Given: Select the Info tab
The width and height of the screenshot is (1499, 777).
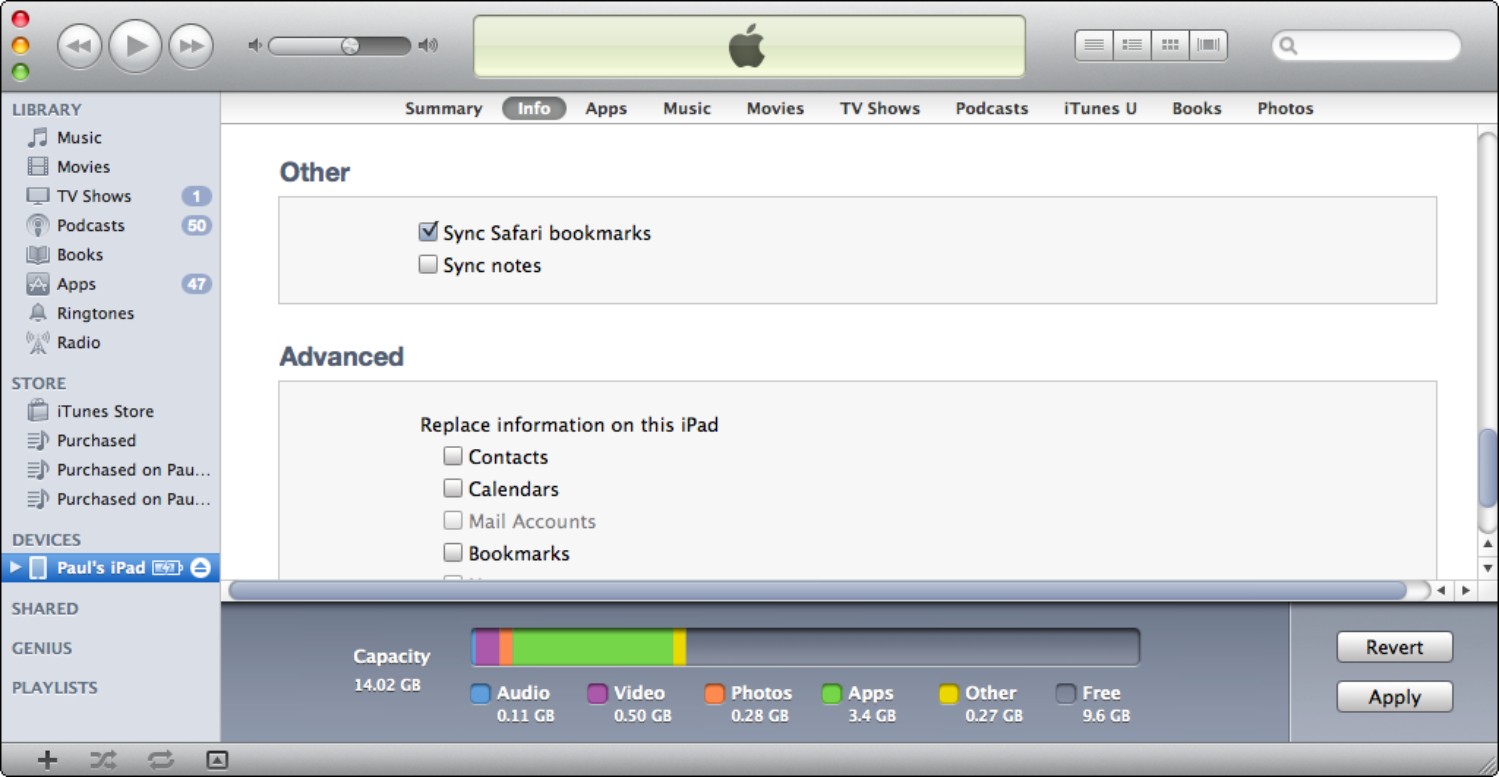Looking at the screenshot, I should (x=534, y=109).
